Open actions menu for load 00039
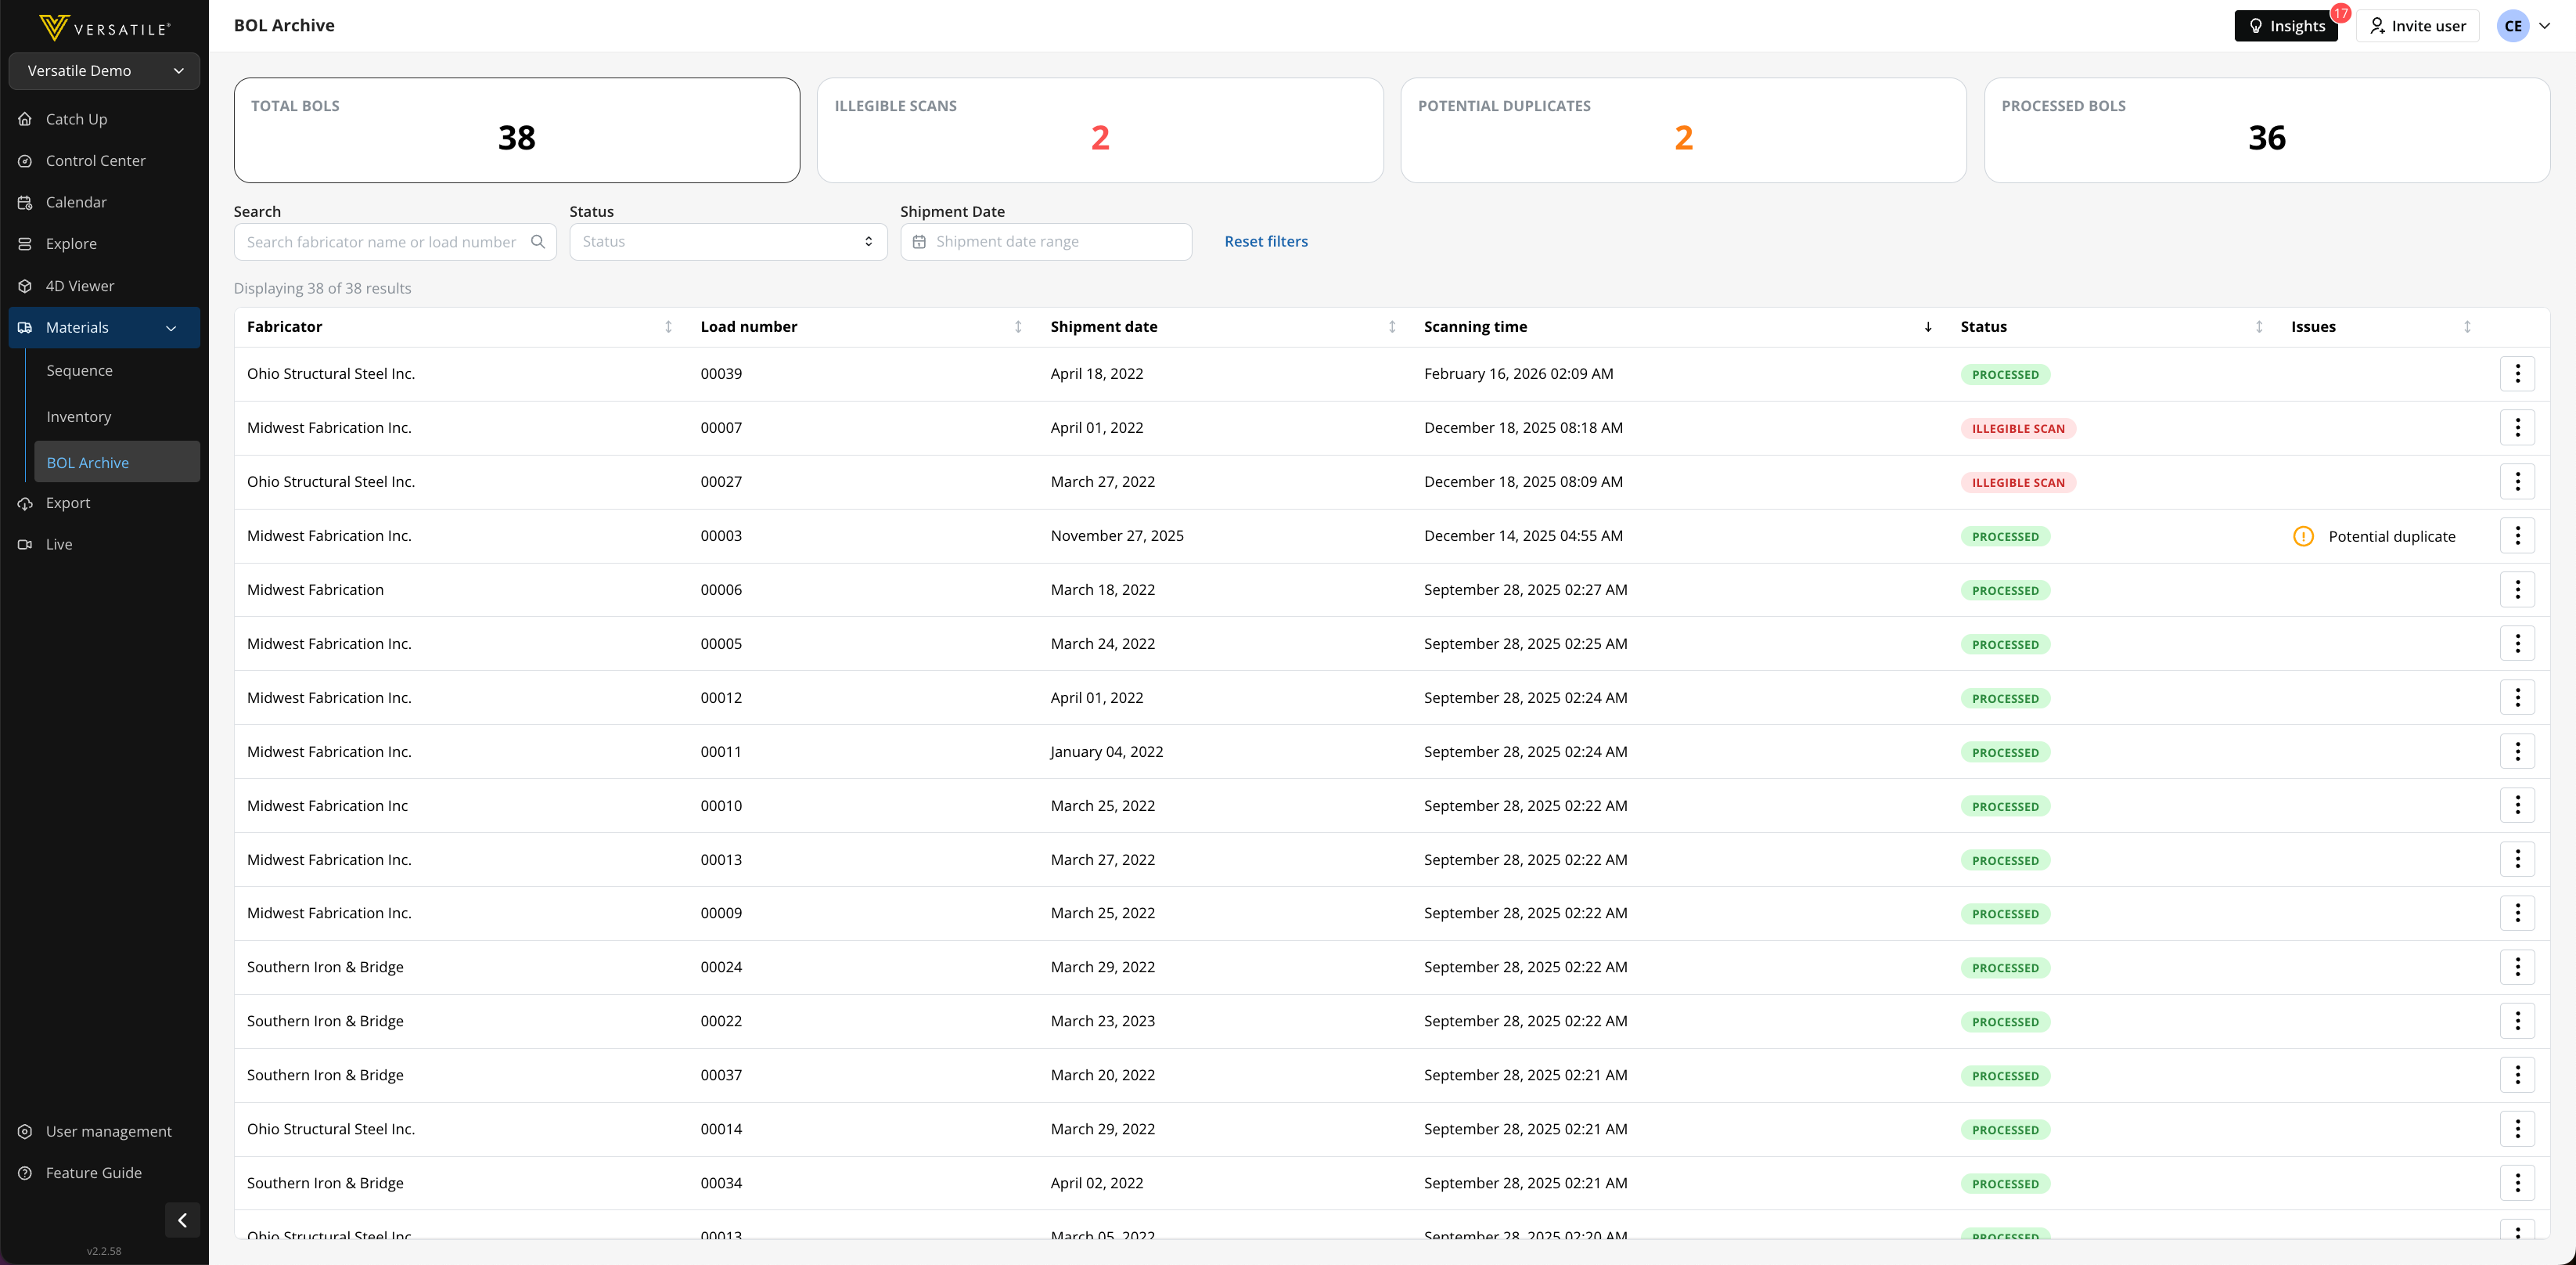The height and width of the screenshot is (1265, 2576). tap(2517, 374)
